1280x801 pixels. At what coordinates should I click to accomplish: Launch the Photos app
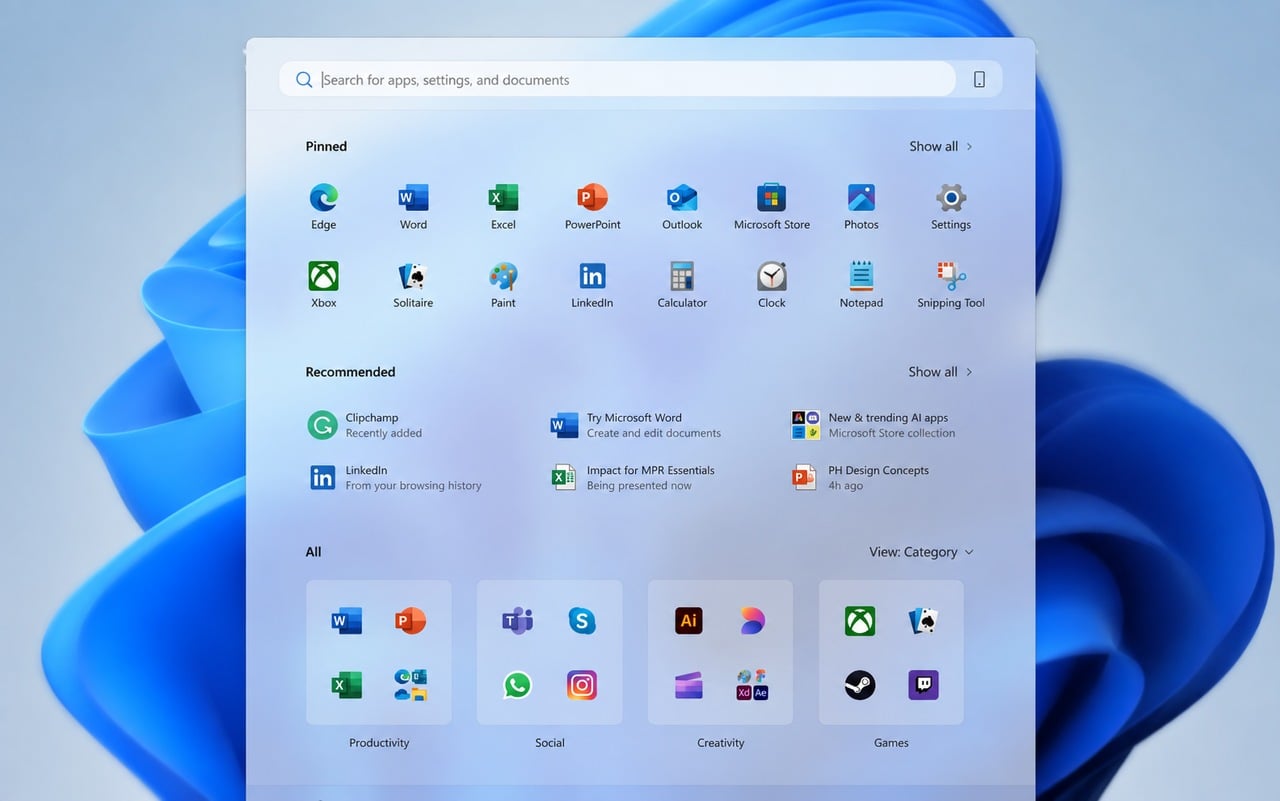[x=861, y=206]
